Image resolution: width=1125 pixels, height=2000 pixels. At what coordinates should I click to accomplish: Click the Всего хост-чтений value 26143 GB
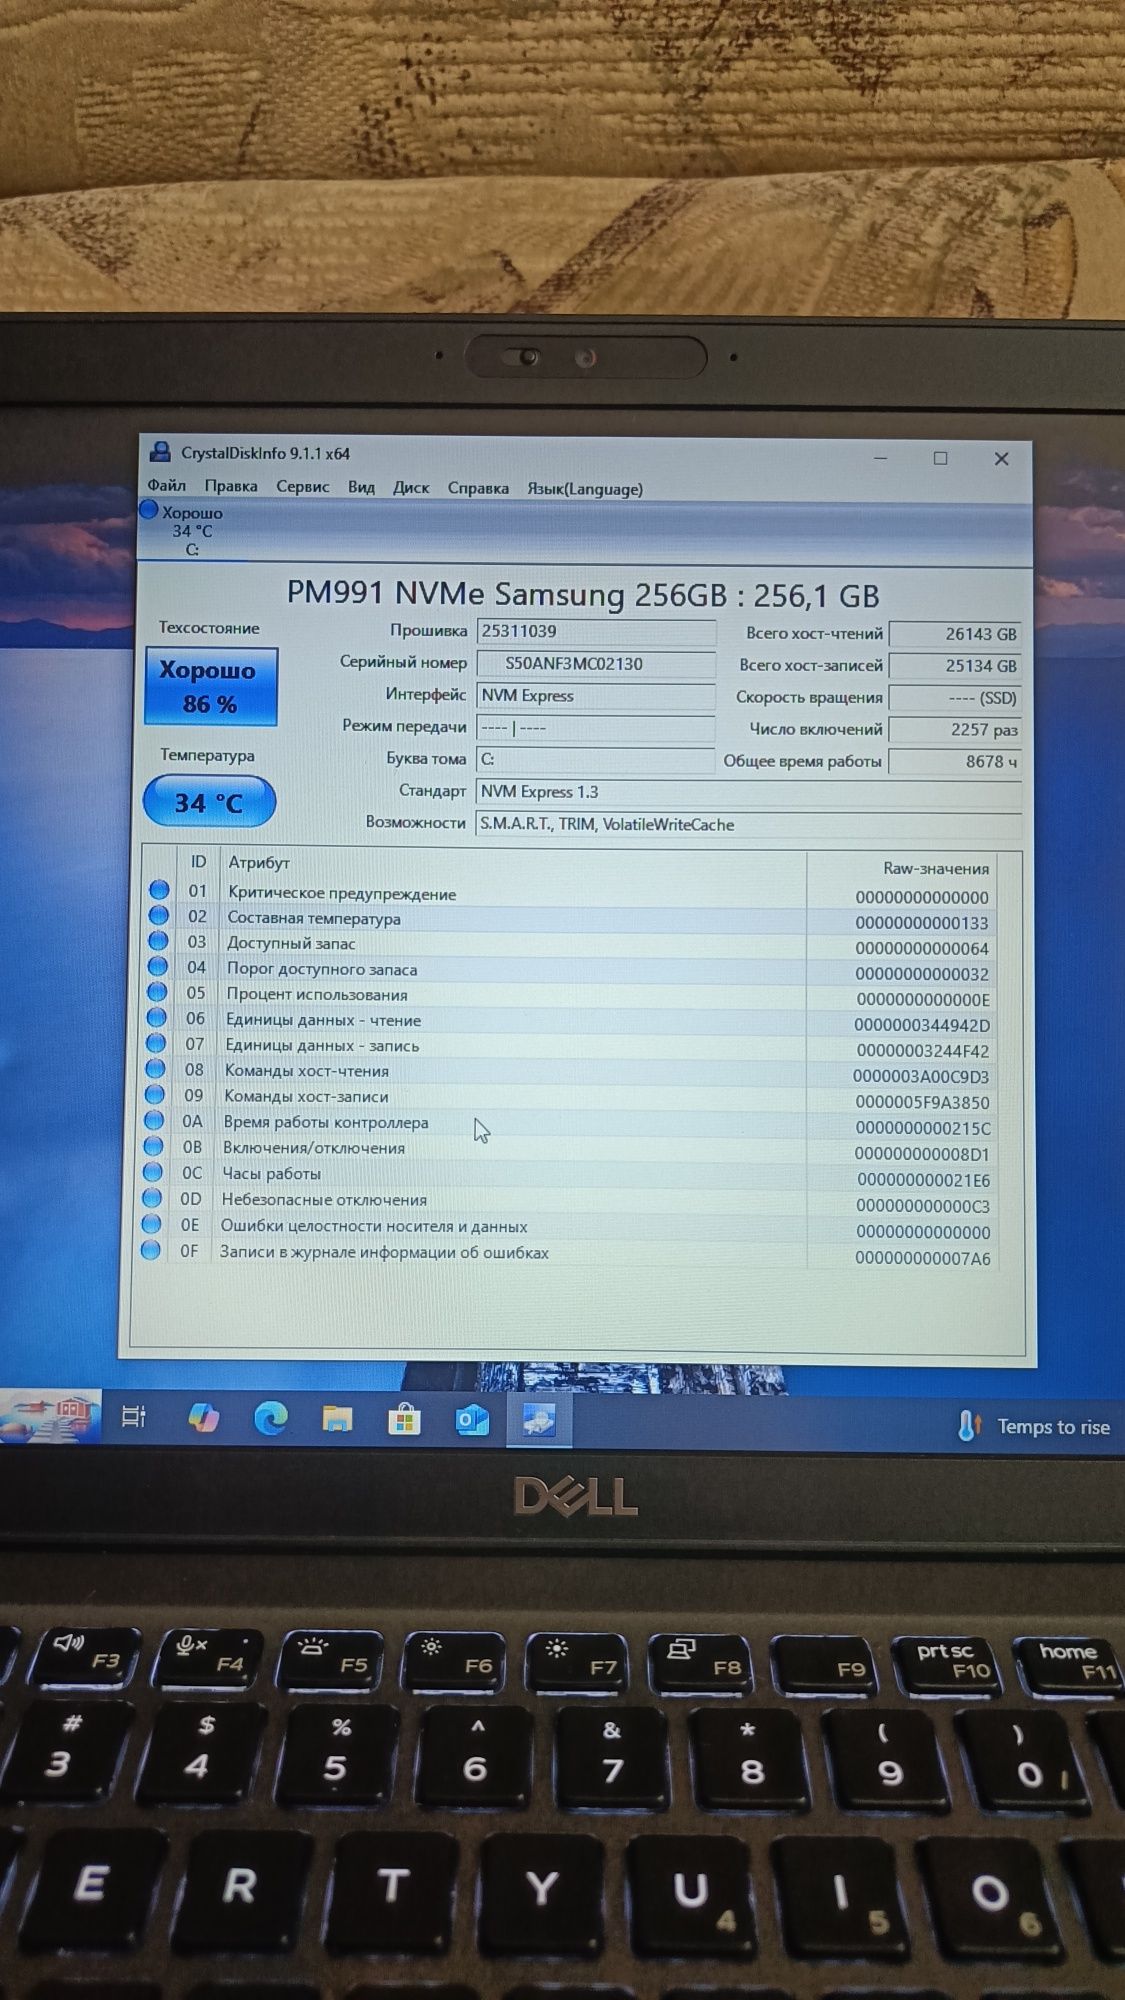click(x=955, y=634)
